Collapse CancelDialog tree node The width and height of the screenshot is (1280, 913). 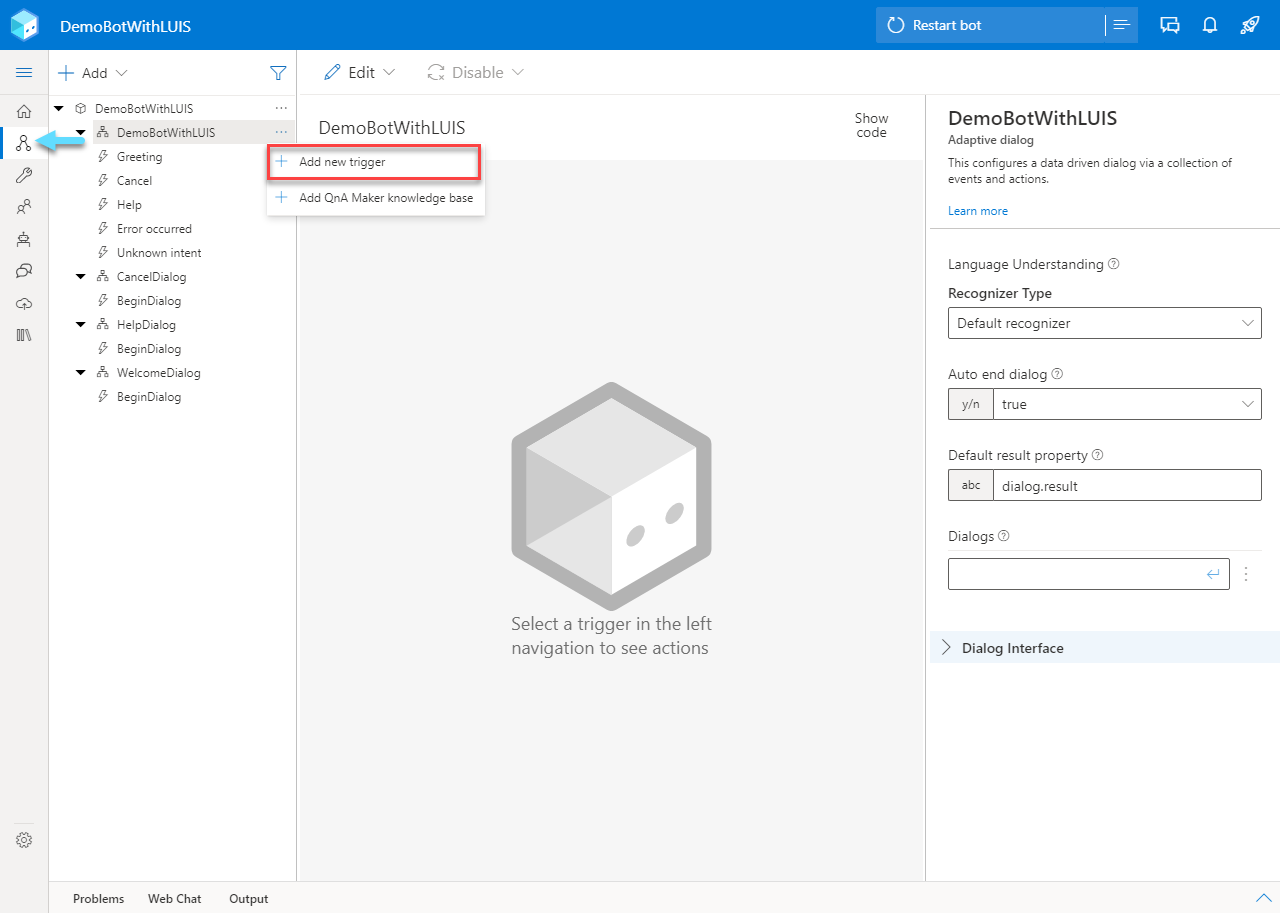click(81, 277)
